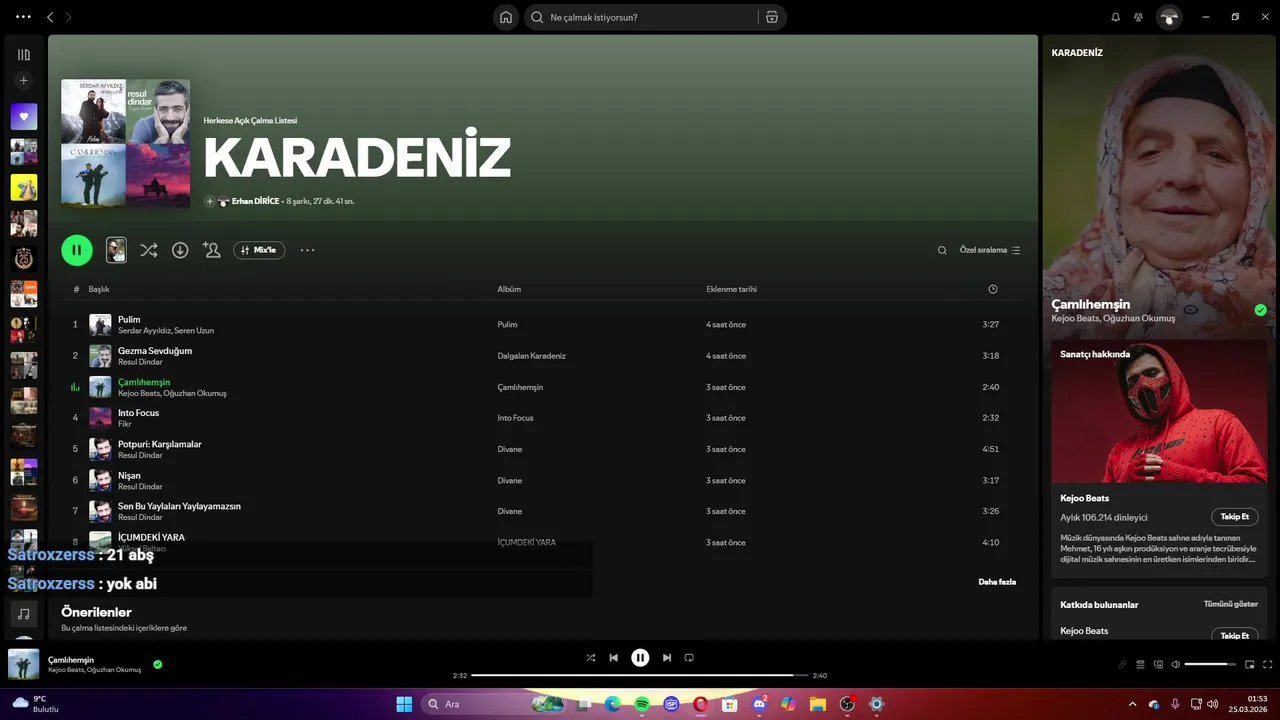Select the track Nişan
This screenshot has height=720, width=1280.
pos(129,475)
